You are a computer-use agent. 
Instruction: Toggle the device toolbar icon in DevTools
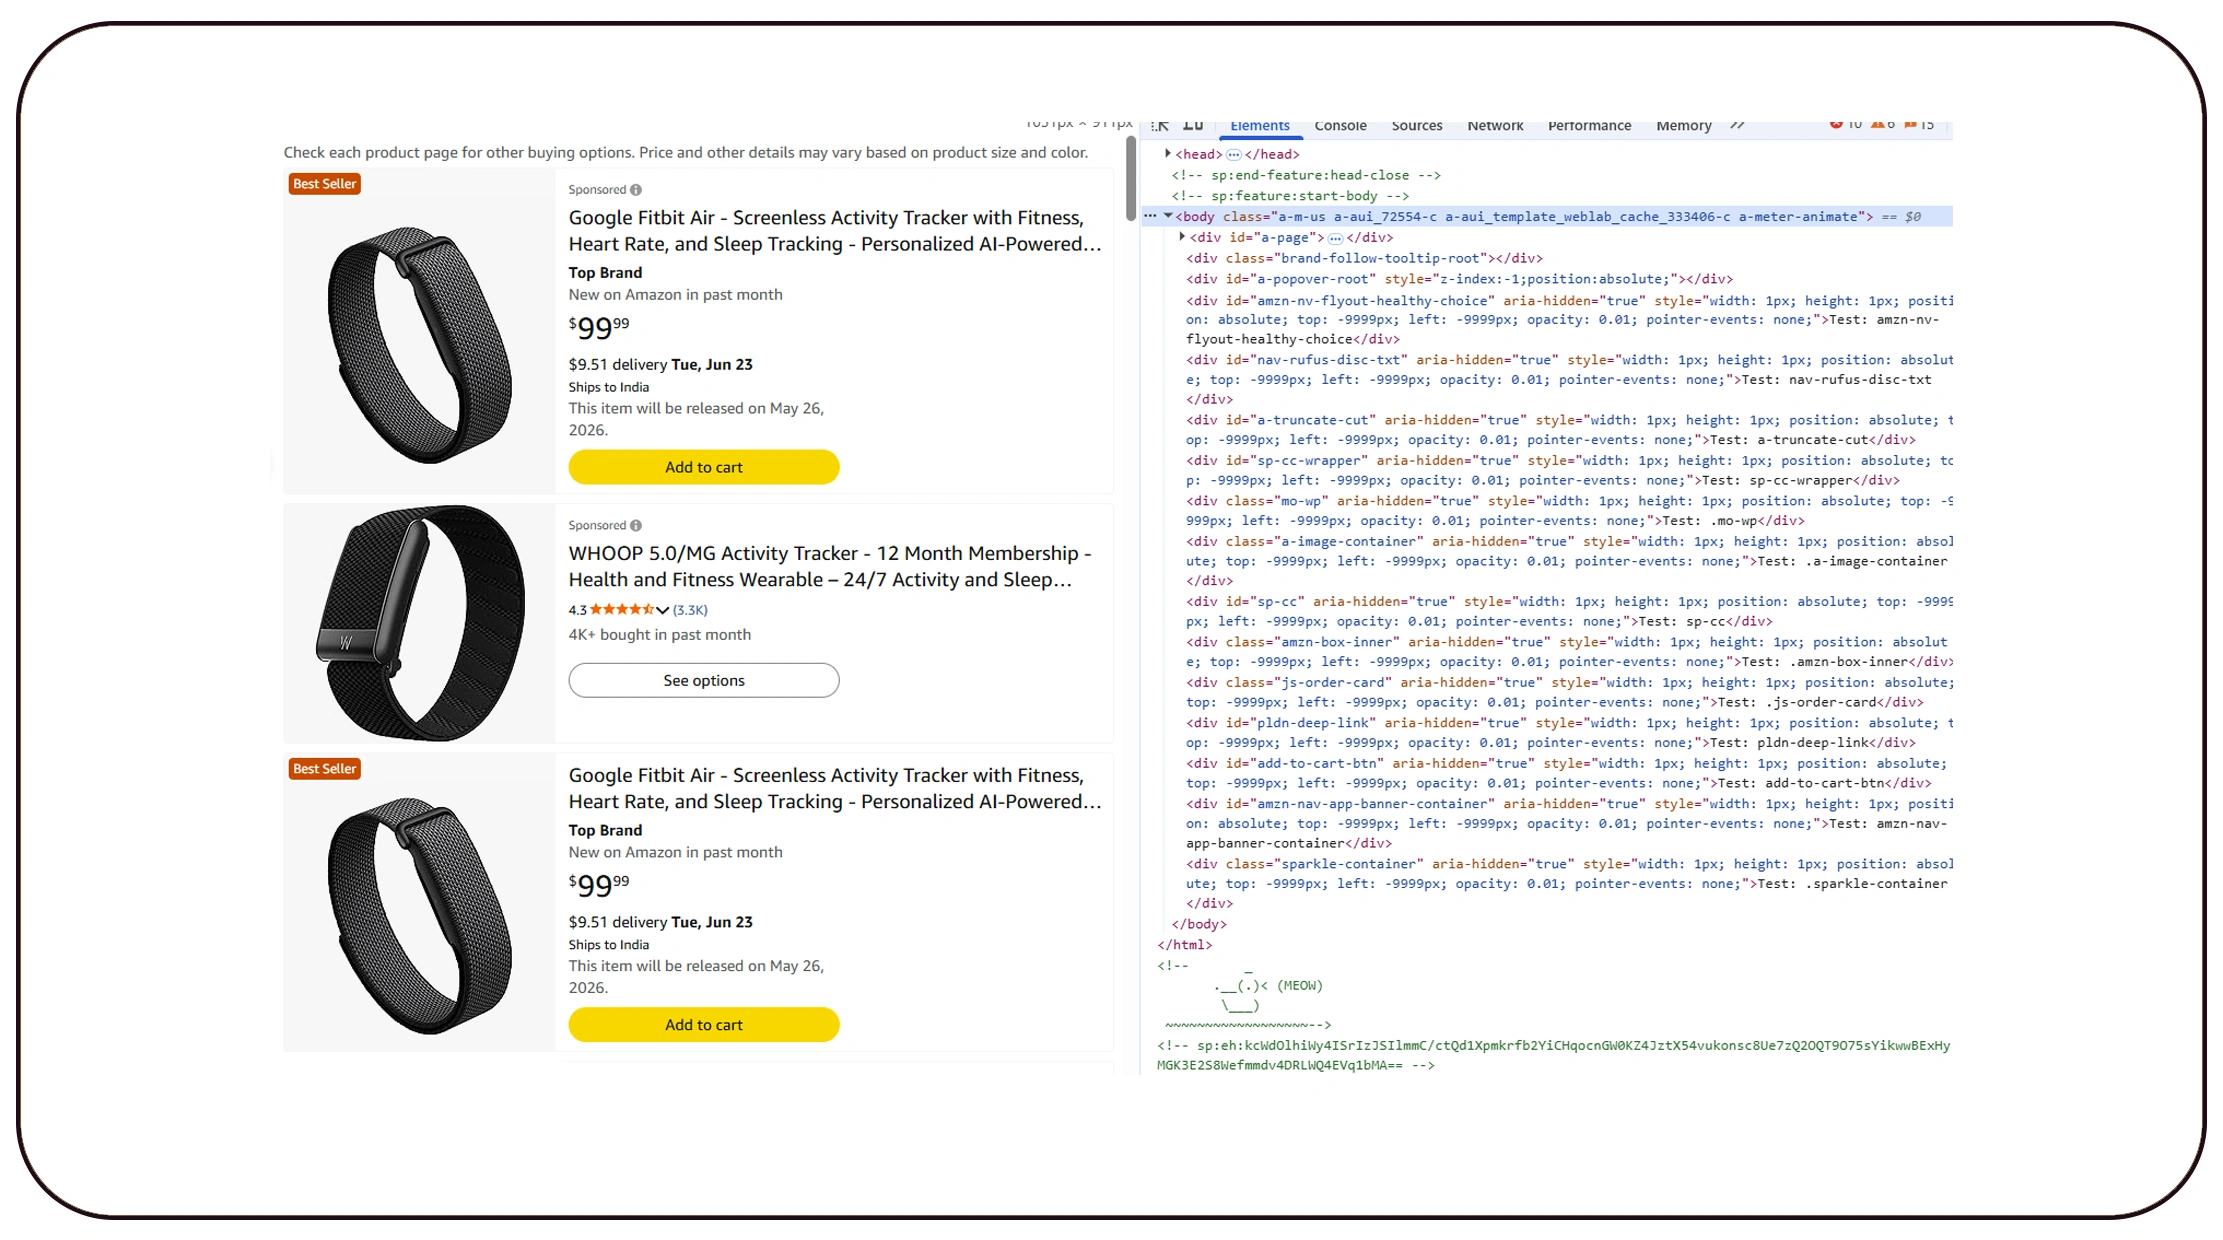(1193, 126)
